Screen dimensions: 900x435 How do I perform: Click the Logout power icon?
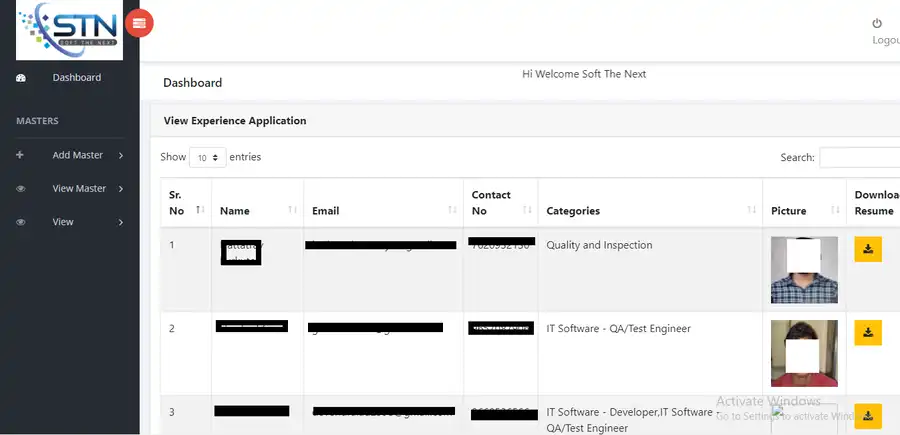(877, 23)
